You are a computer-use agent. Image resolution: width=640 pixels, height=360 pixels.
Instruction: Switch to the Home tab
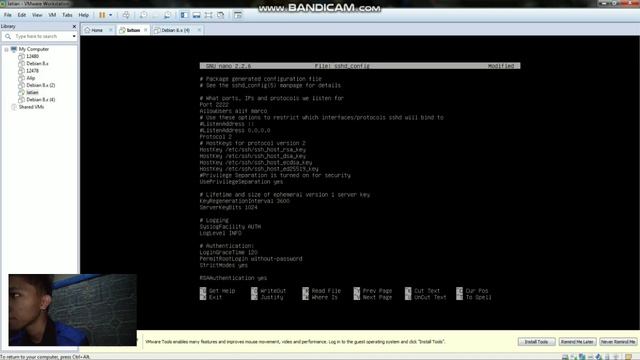(x=97, y=30)
